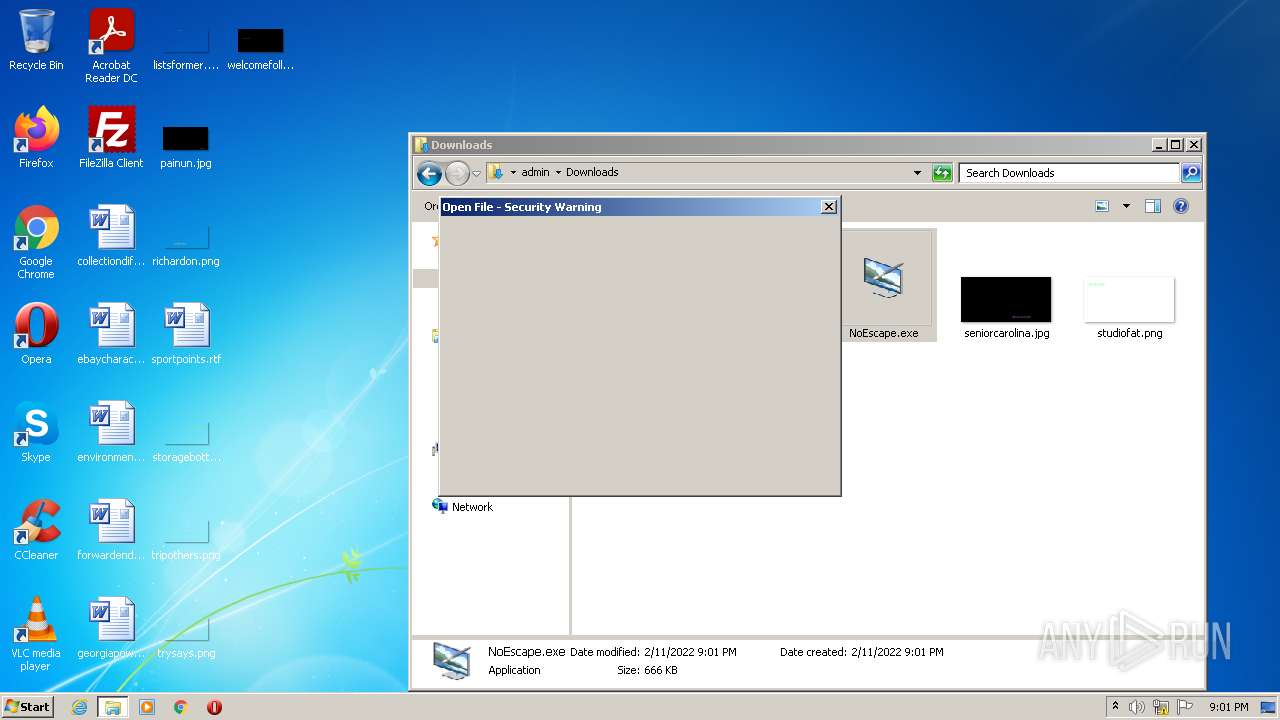1280x720 pixels.
Task: Open address bar history dropdown
Action: (x=917, y=173)
